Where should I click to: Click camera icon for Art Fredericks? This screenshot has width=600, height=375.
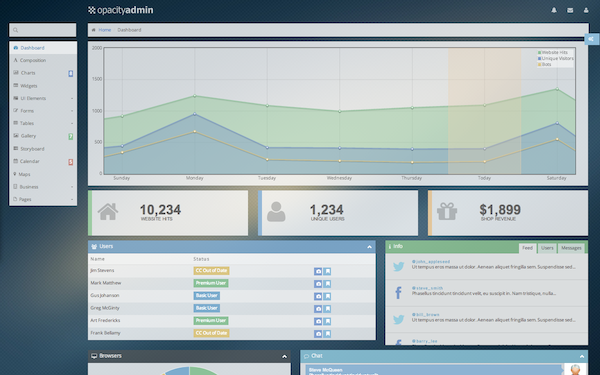pos(318,321)
